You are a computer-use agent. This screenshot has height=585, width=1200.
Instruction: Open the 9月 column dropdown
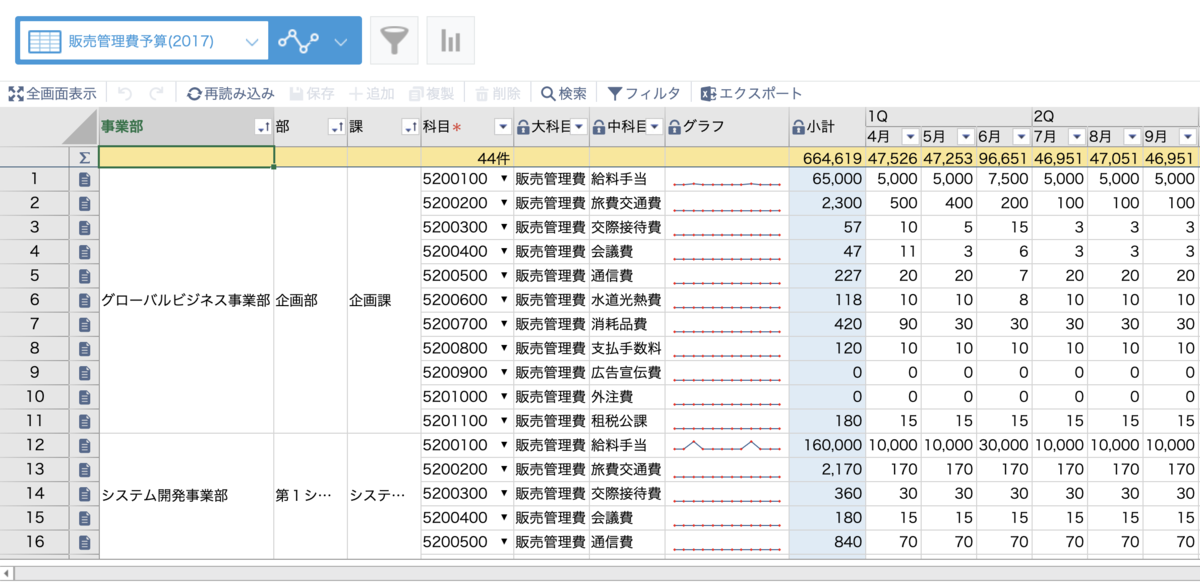[x=1187, y=136]
